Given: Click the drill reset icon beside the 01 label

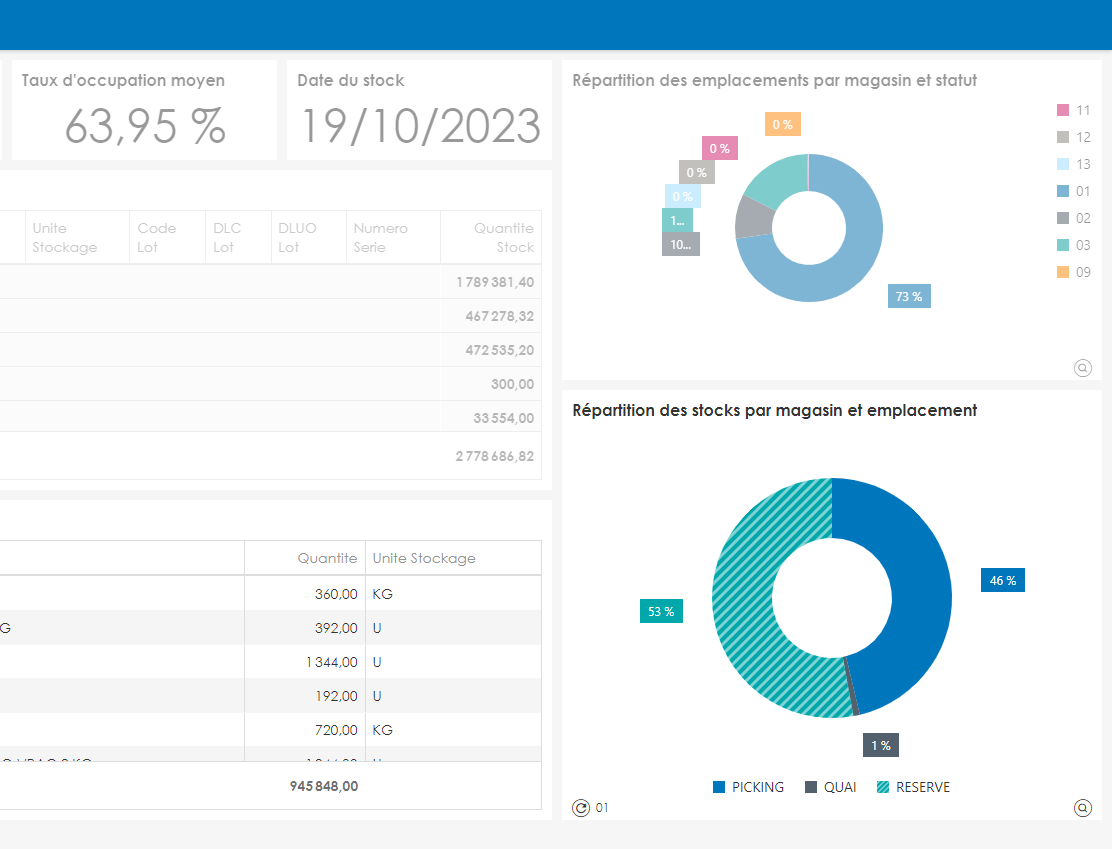Looking at the screenshot, I should pyautogui.click(x=581, y=807).
